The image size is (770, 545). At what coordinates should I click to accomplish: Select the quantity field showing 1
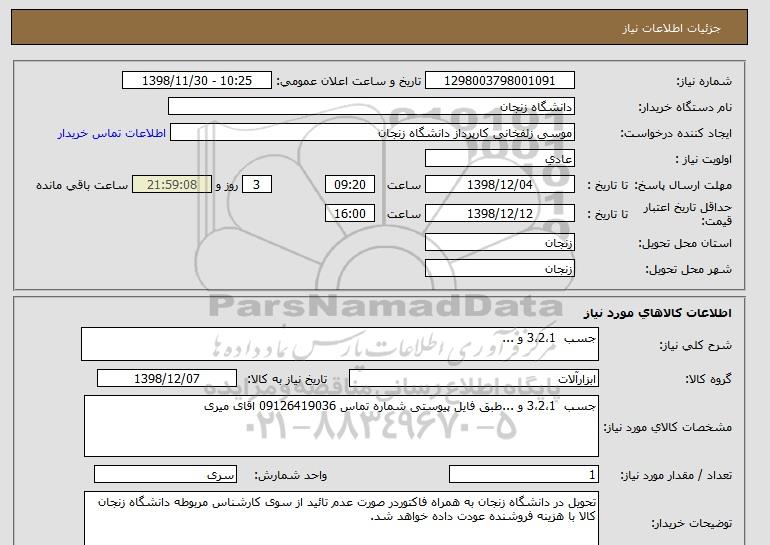click(x=523, y=474)
